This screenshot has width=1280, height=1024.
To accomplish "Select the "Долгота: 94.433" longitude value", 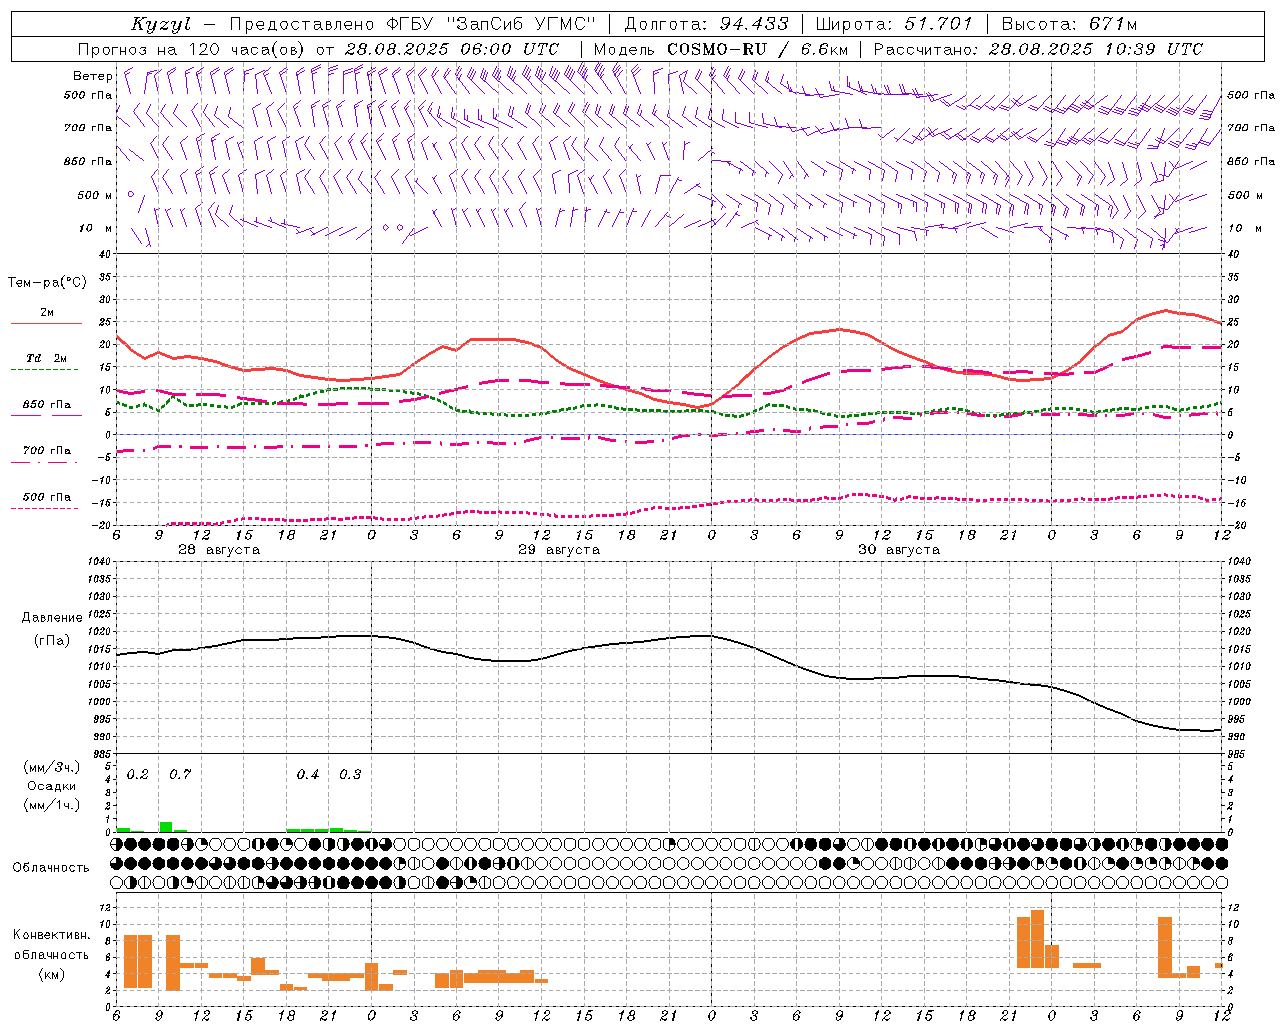I will pos(706,24).
